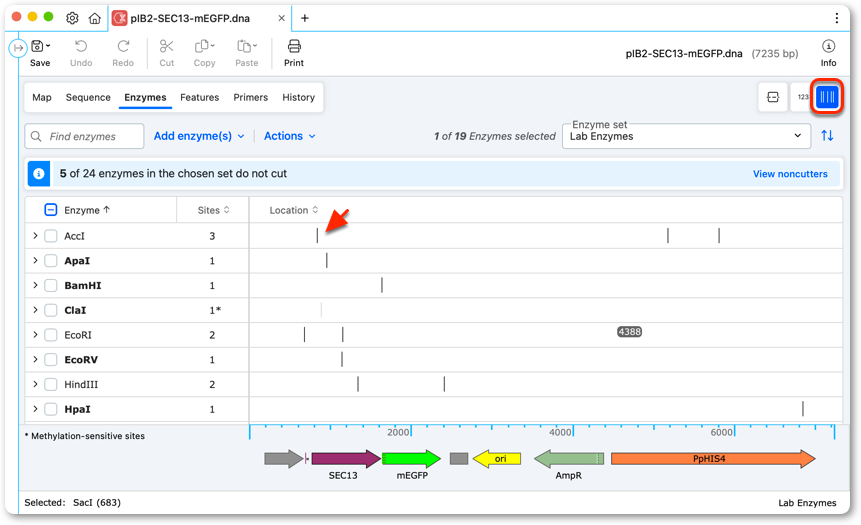861x525 pixels.
Task: Open the Enzyme set Lab Enzymes dropdown
Action: (x=686, y=136)
